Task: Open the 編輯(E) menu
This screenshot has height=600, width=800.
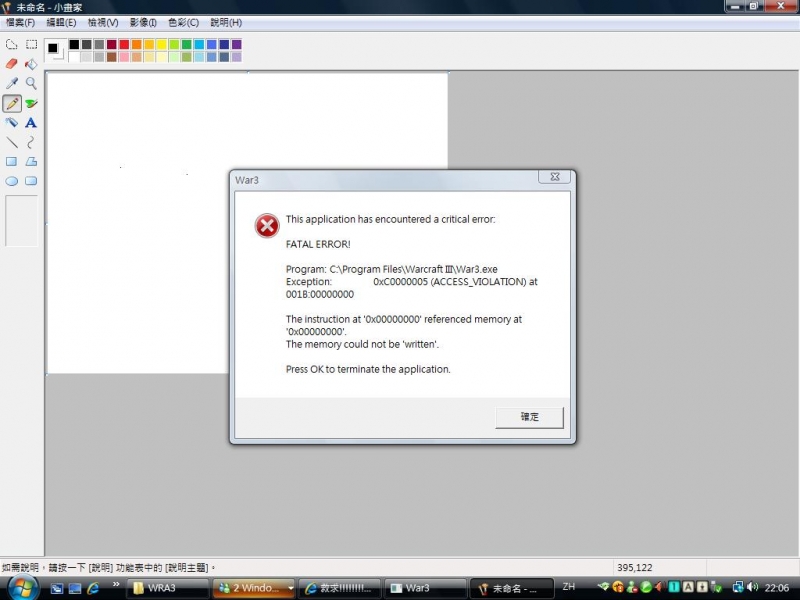Action: [x=61, y=22]
